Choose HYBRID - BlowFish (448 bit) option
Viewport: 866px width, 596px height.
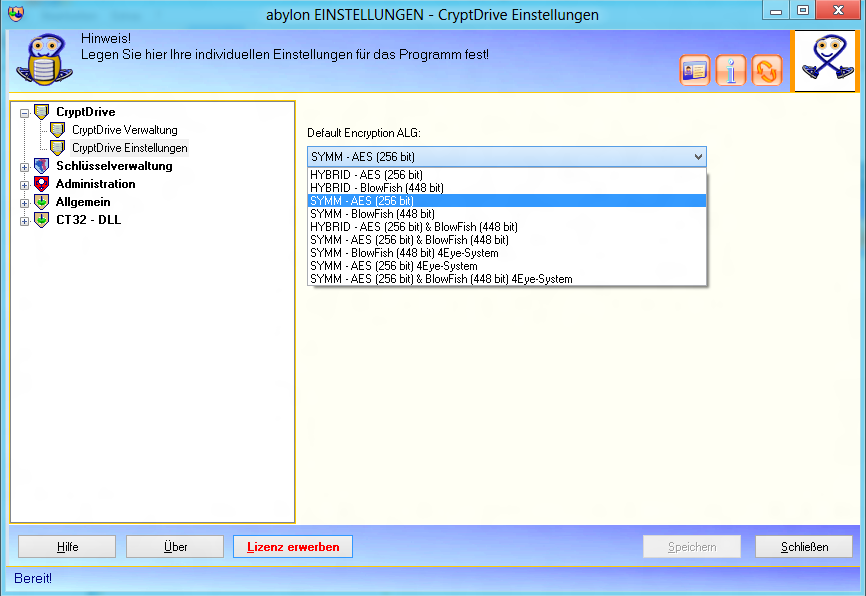[x=506, y=188]
